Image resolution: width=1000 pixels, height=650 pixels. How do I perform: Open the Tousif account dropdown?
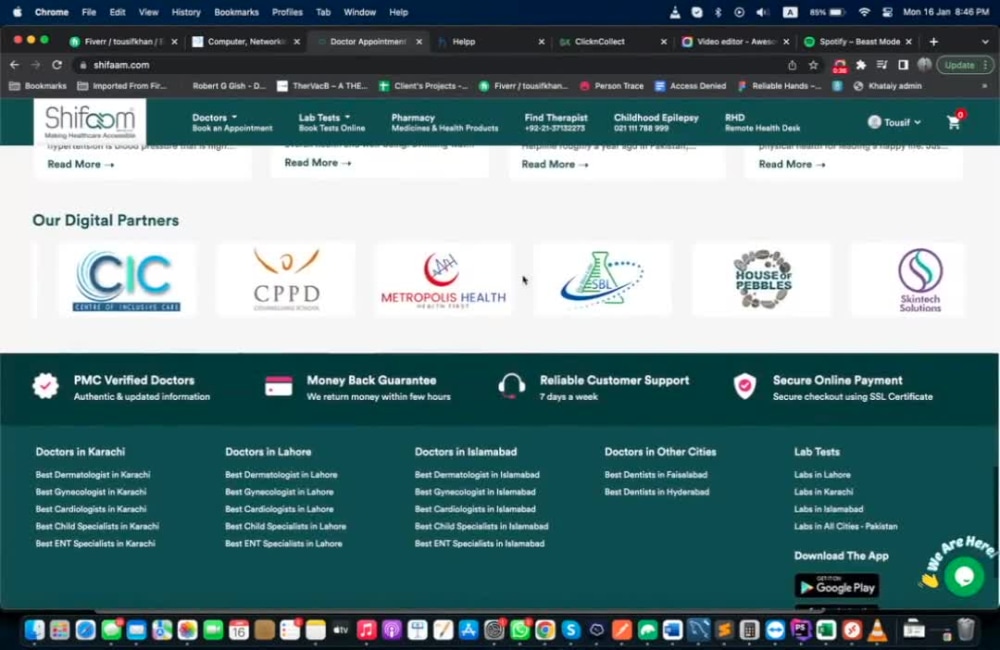[x=894, y=122]
